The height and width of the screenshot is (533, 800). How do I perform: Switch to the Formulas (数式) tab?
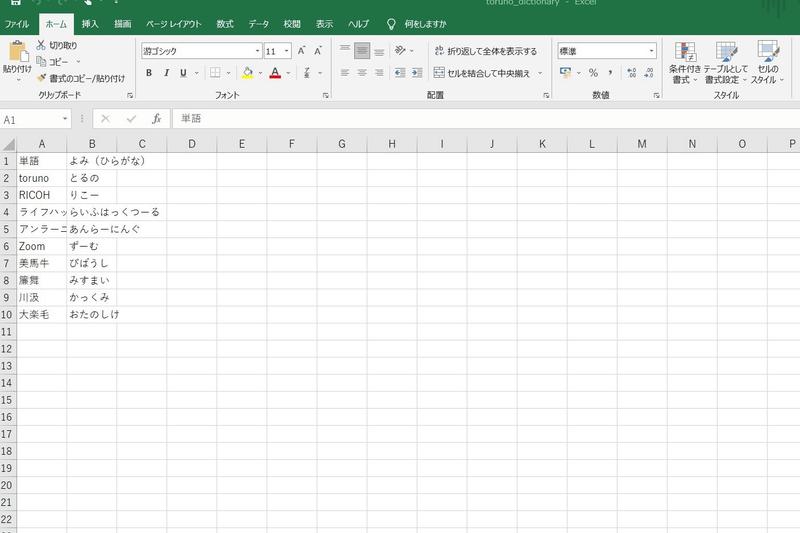(224, 24)
